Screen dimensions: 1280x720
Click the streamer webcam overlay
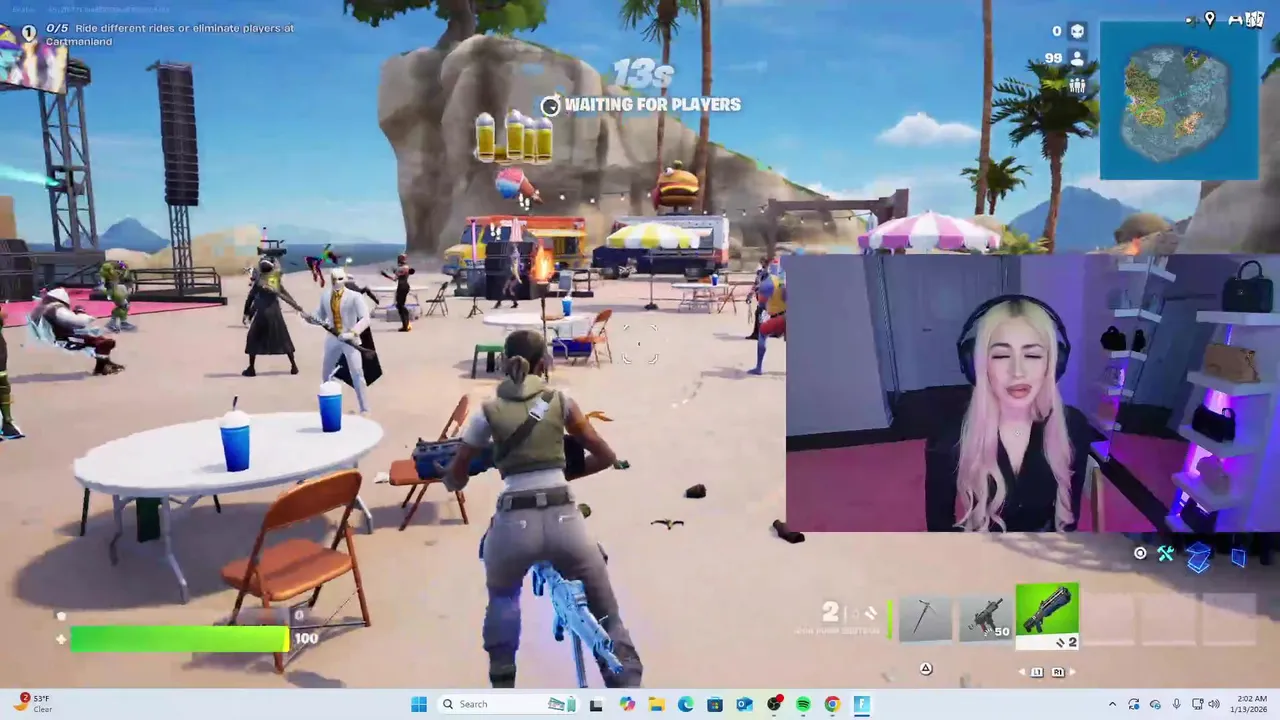tap(1032, 393)
